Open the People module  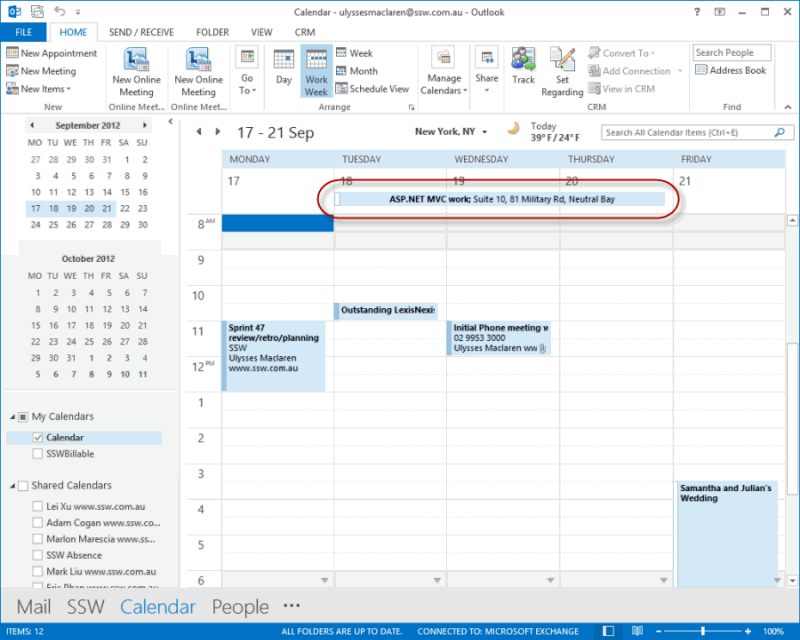tap(240, 606)
